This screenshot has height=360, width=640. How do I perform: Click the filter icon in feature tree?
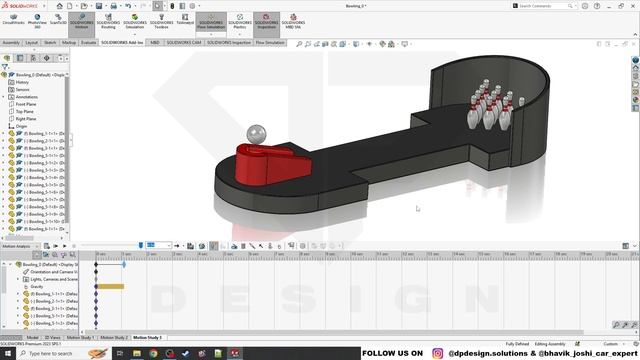5,67
